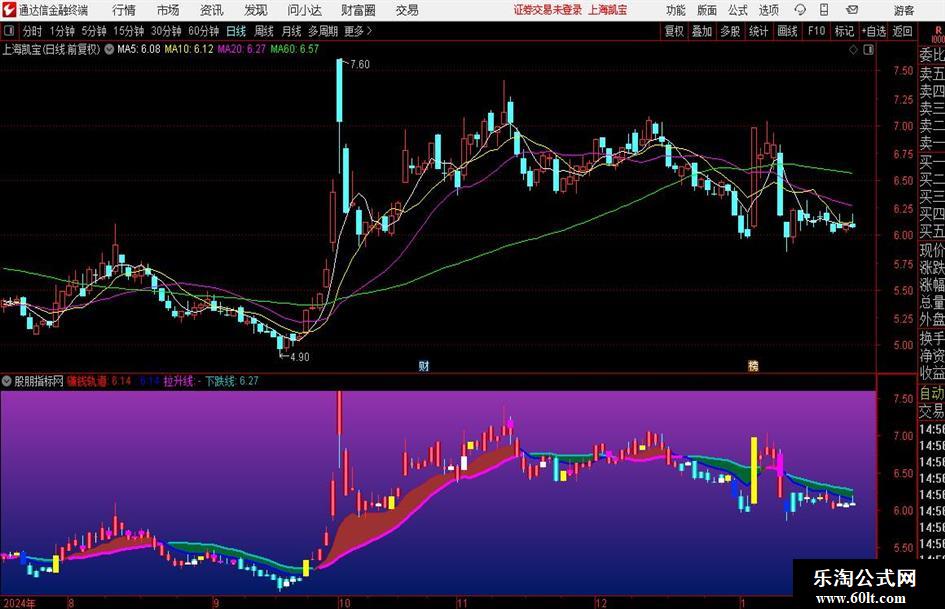Switch to 15分钟 period tab
945x609 pixels.
[x=128, y=31]
